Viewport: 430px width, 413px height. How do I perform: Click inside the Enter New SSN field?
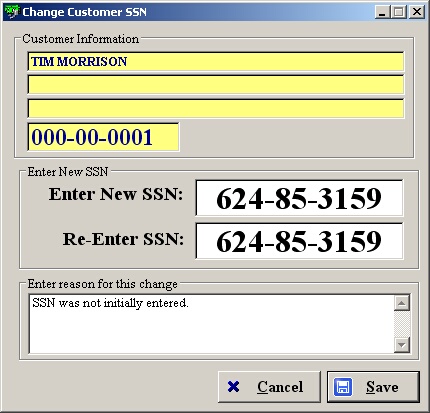click(299, 198)
